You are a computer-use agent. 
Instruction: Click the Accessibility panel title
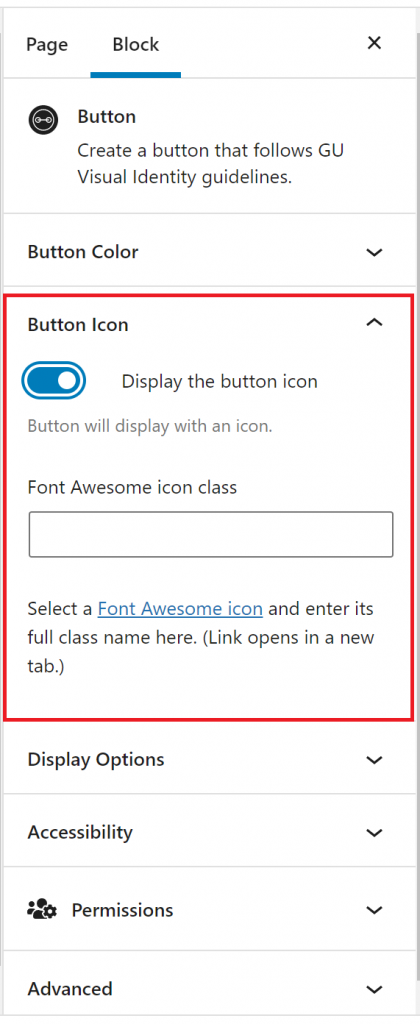click(80, 832)
